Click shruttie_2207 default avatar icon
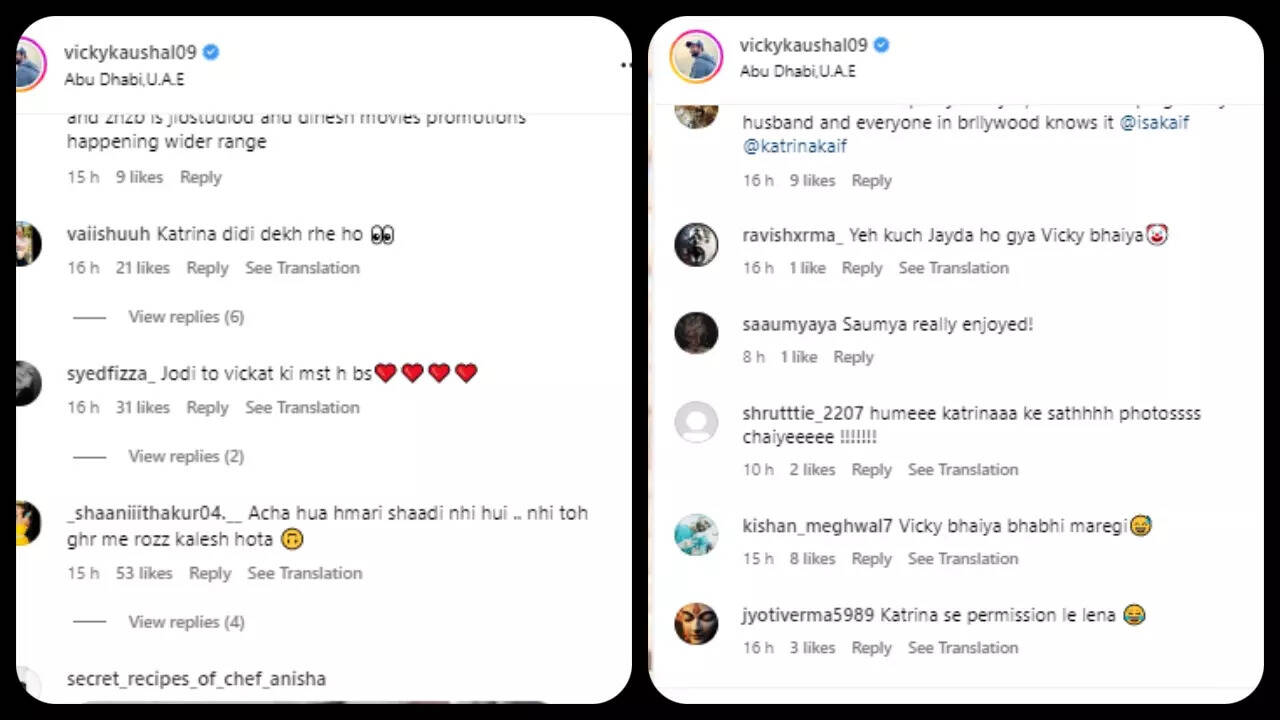1280x720 pixels. coord(696,422)
